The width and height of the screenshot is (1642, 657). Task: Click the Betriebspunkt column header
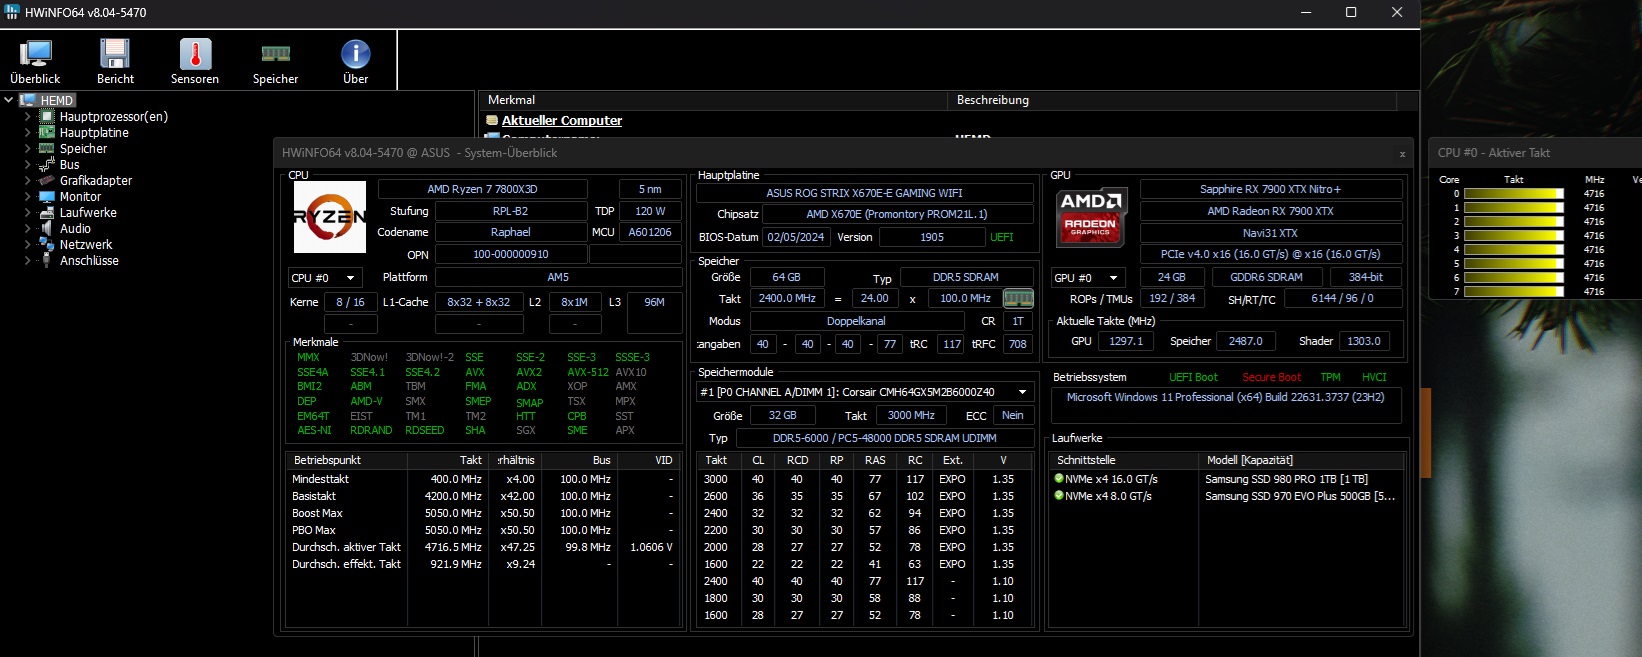tap(346, 461)
